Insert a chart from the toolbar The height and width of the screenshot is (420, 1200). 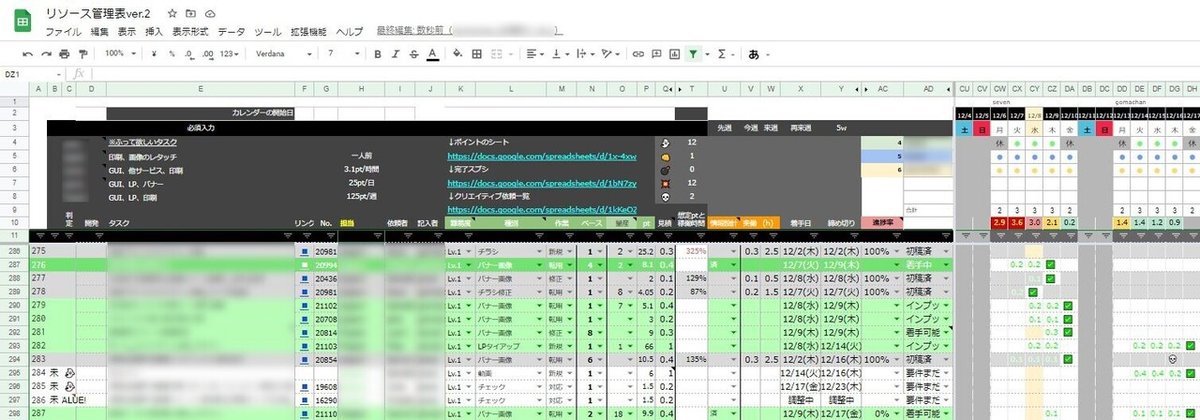click(676, 53)
